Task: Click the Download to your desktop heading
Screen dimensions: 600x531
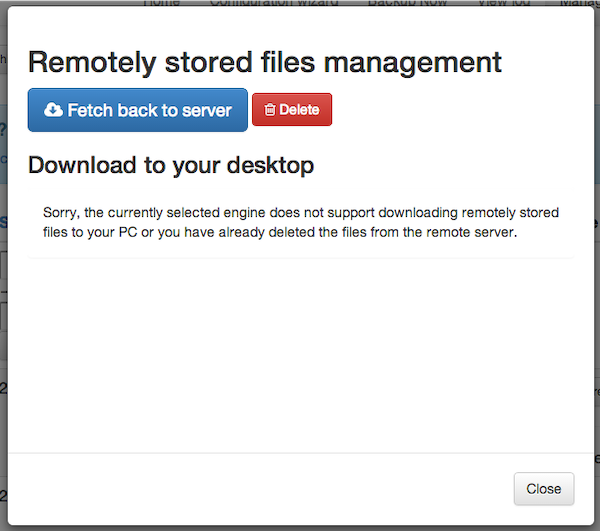Action: (171, 165)
